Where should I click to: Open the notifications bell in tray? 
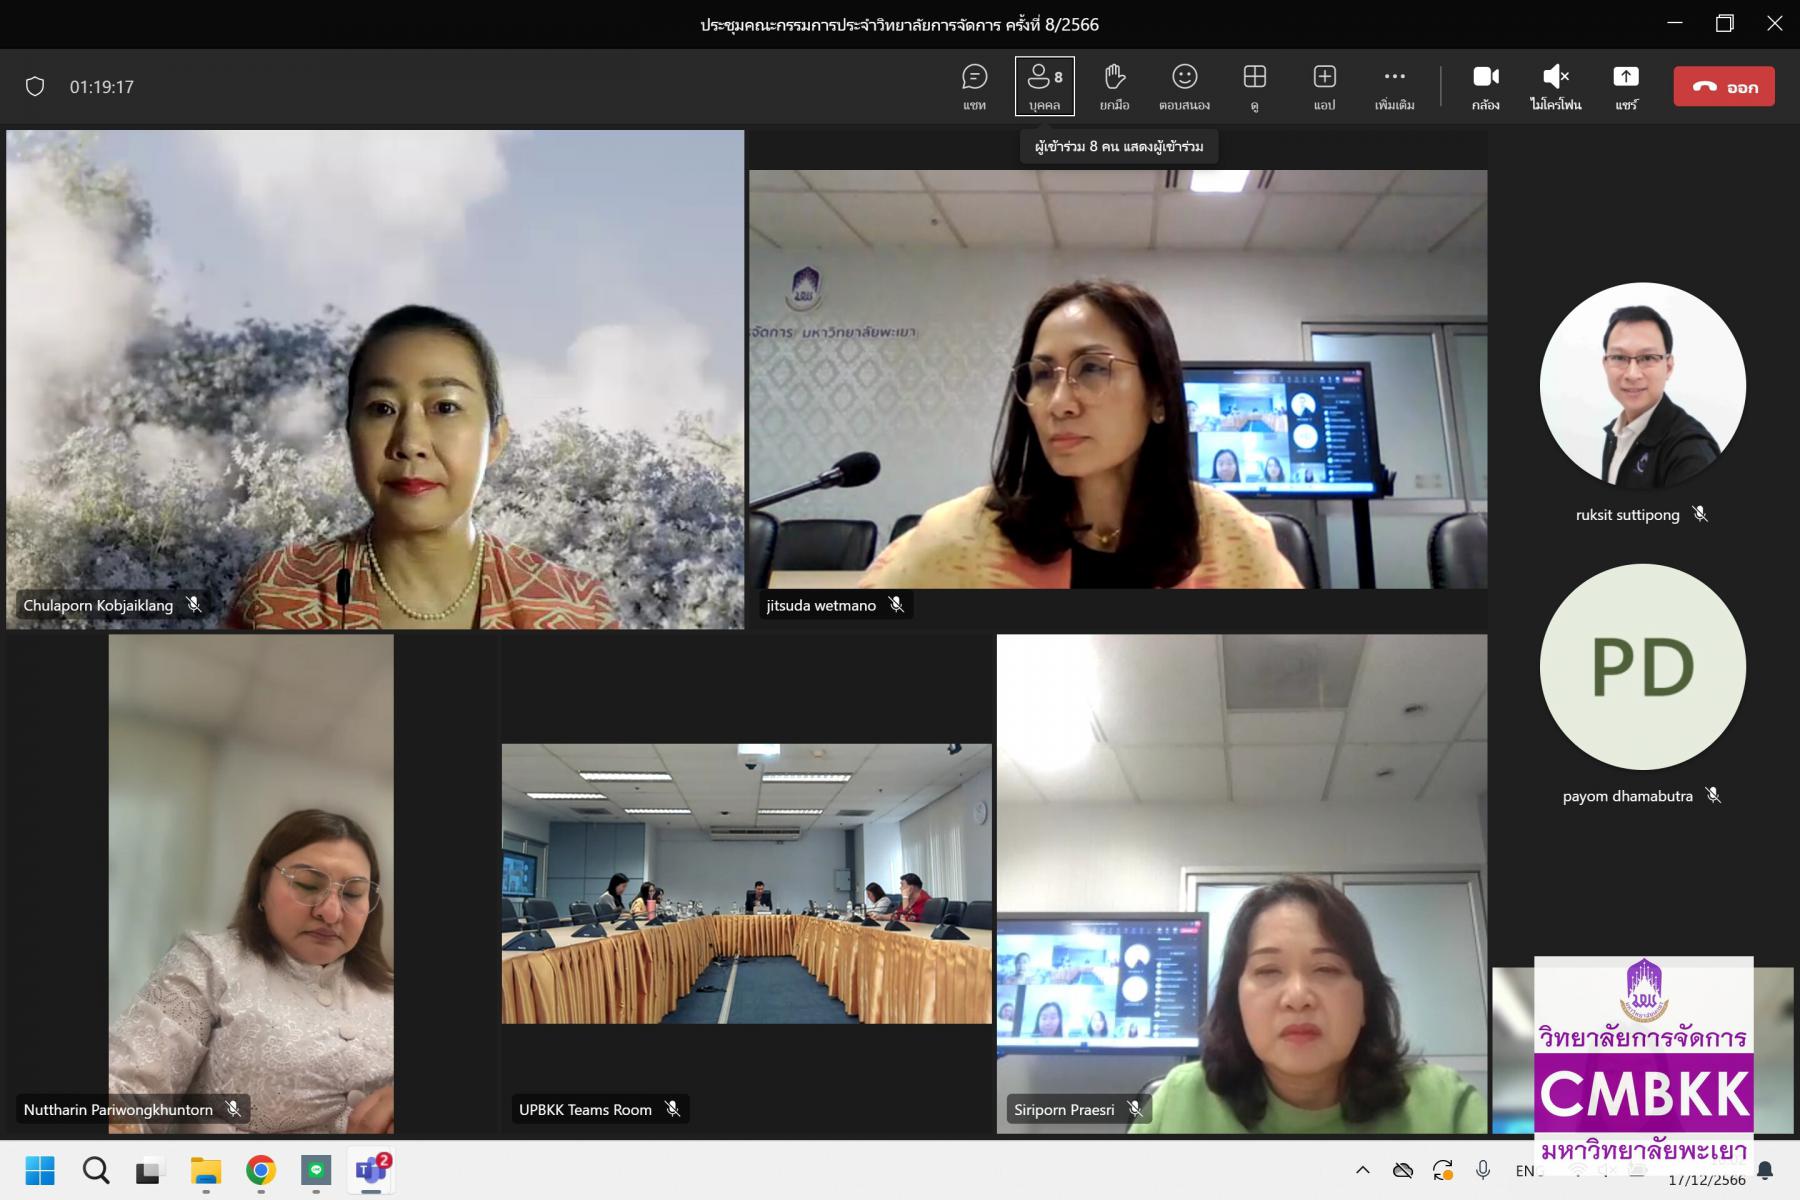[1765, 1170]
